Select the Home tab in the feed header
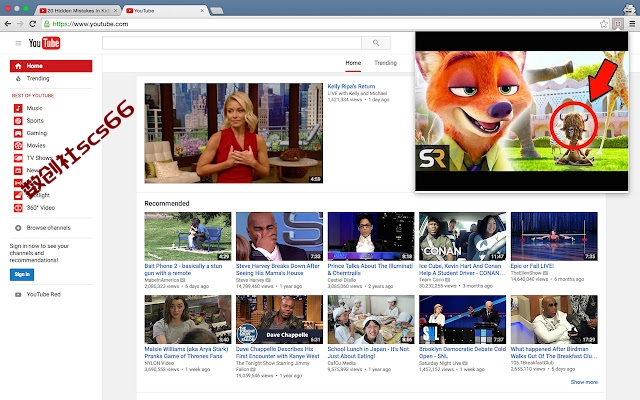Viewport: 640px width, 400px height. pyautogui.click(x=353, y=63)
